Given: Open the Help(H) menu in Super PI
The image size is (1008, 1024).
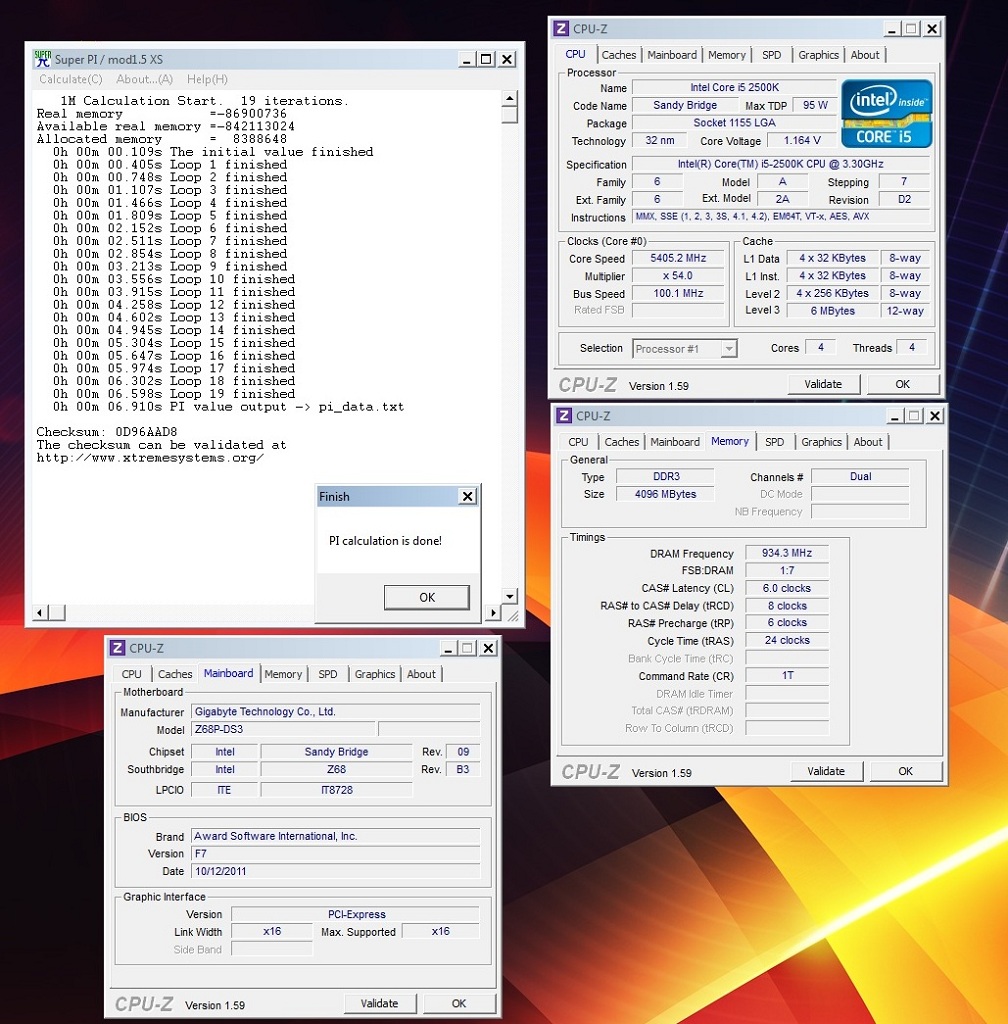Looking at the screenshot, I should click(x=207, y=79).
